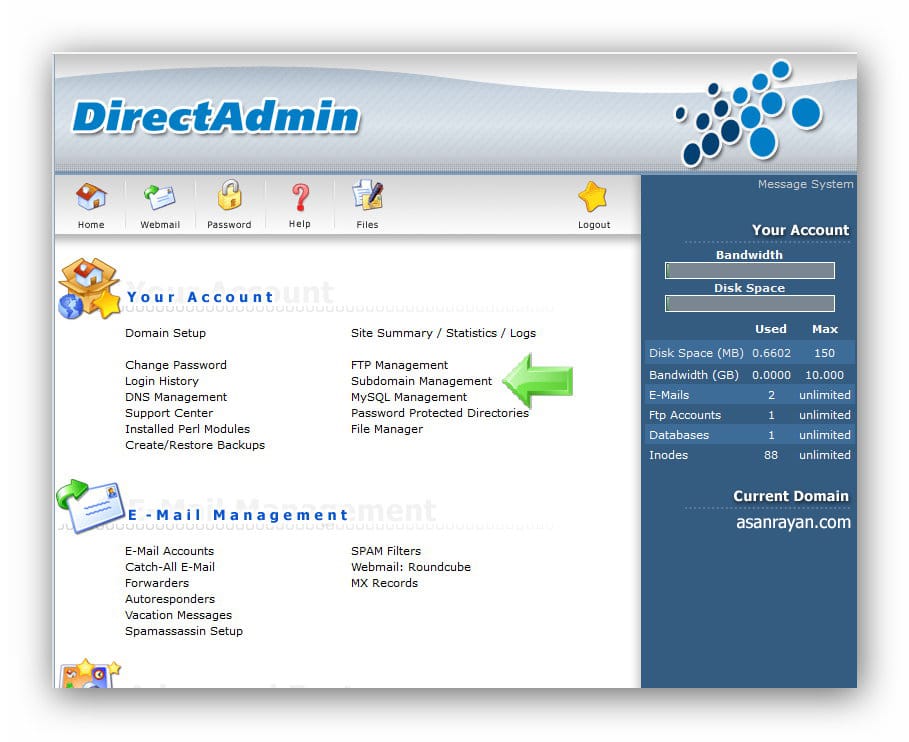Image resolution: width=909 pixels, height=742 pixels.
Task: Open Create/Restore Backups
Action: [195, 445]
